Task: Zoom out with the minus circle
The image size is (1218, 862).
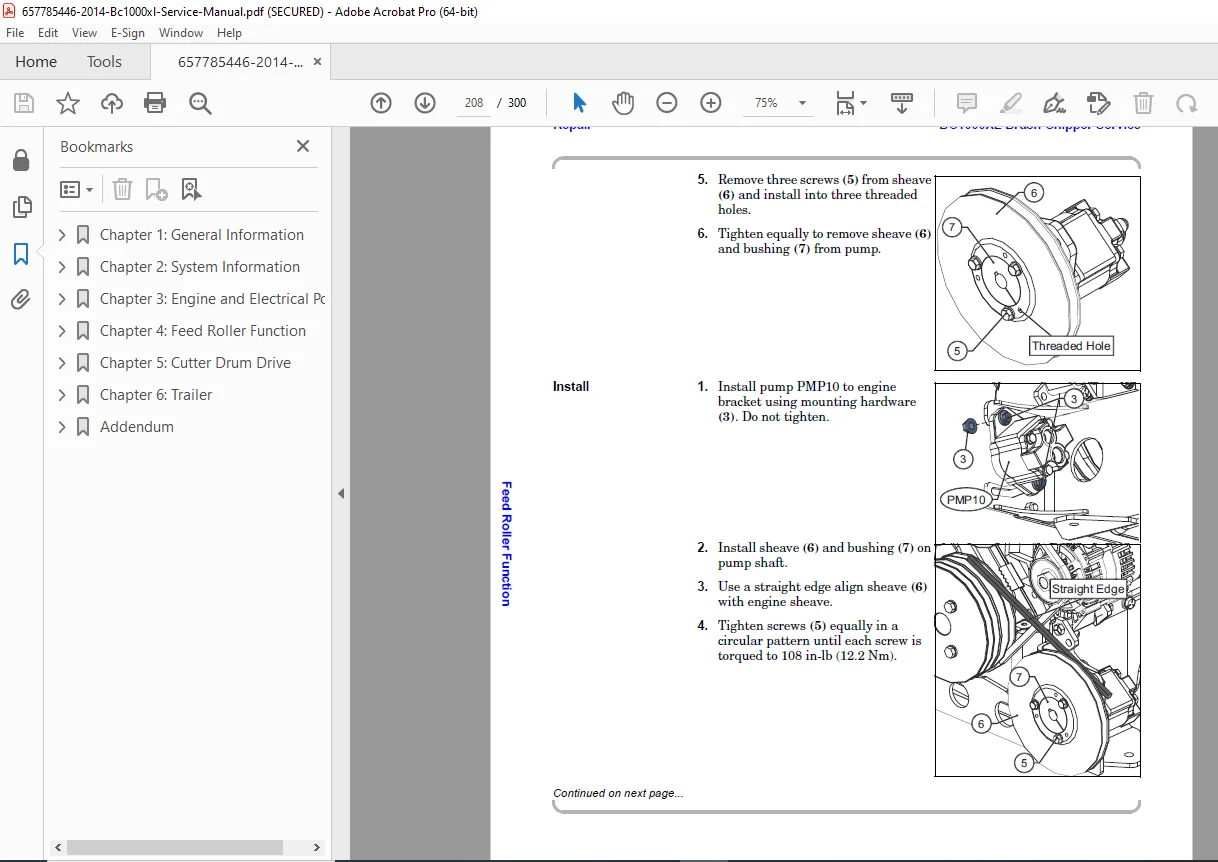Action: [x=667, y=103]
